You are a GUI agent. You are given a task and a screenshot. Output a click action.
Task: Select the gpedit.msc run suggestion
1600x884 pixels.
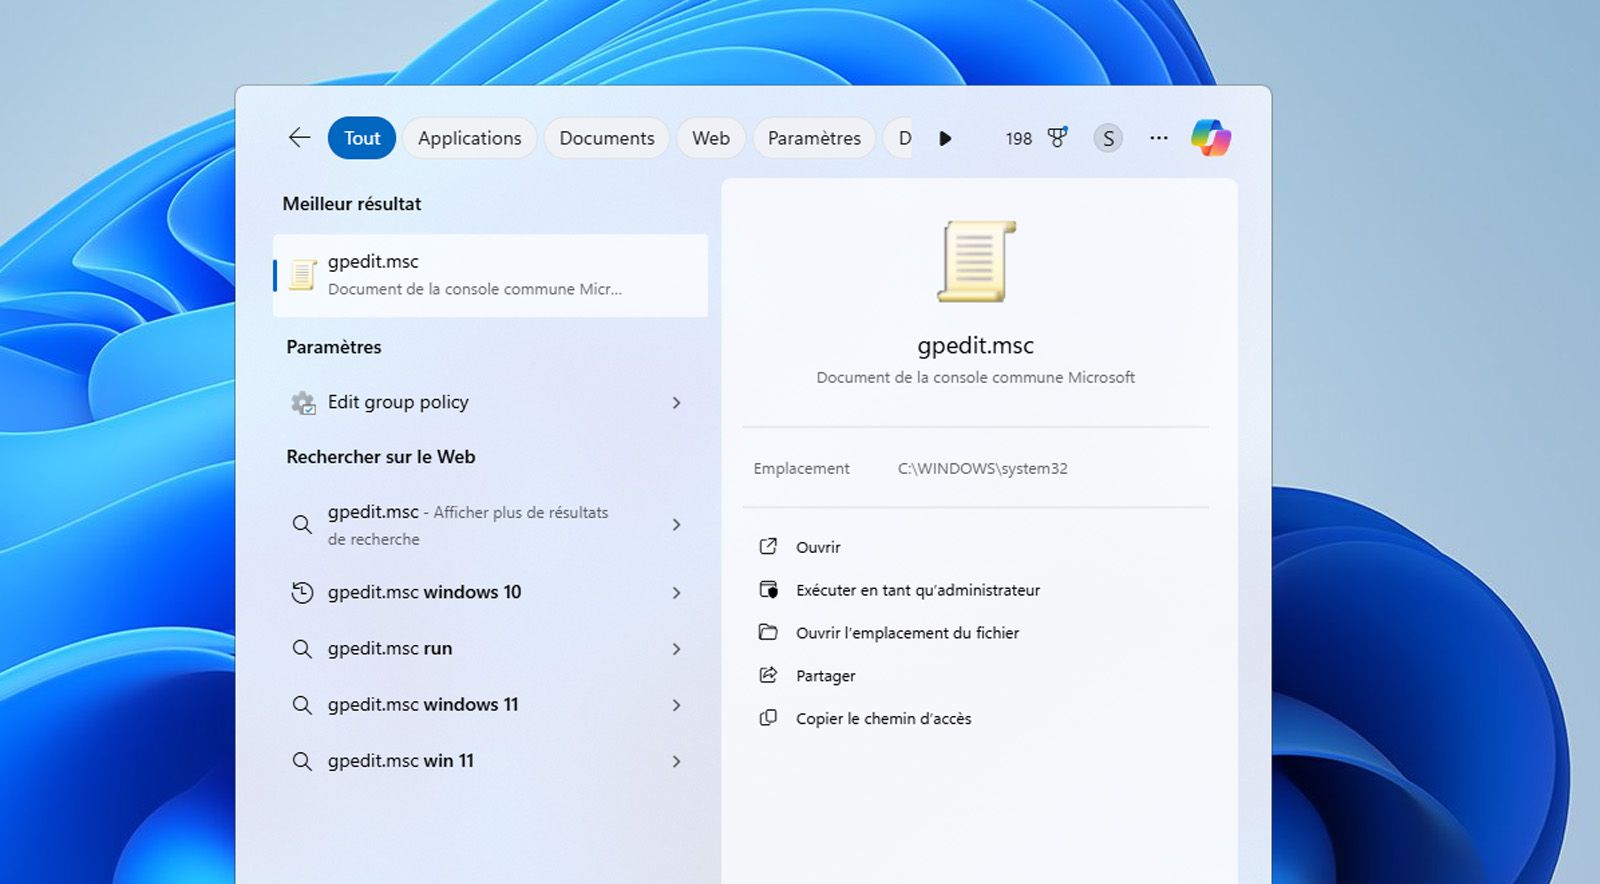click(x=490, y=648)
